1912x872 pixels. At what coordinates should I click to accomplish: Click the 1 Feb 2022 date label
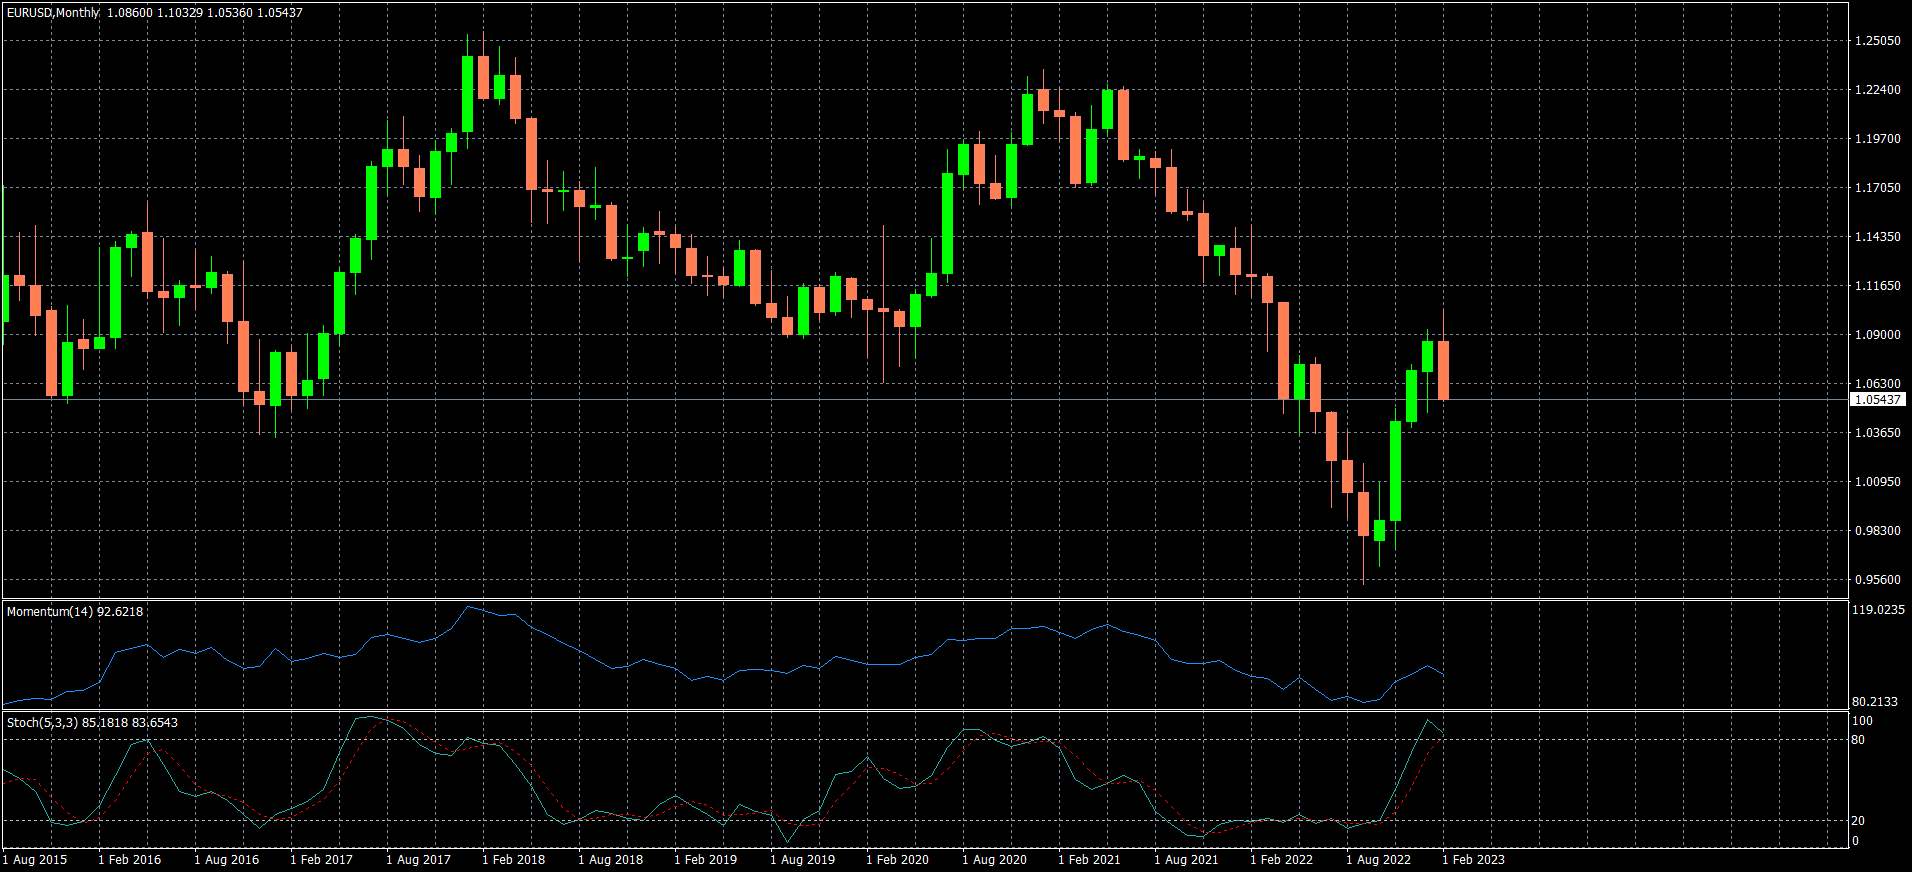point(1282,860)
